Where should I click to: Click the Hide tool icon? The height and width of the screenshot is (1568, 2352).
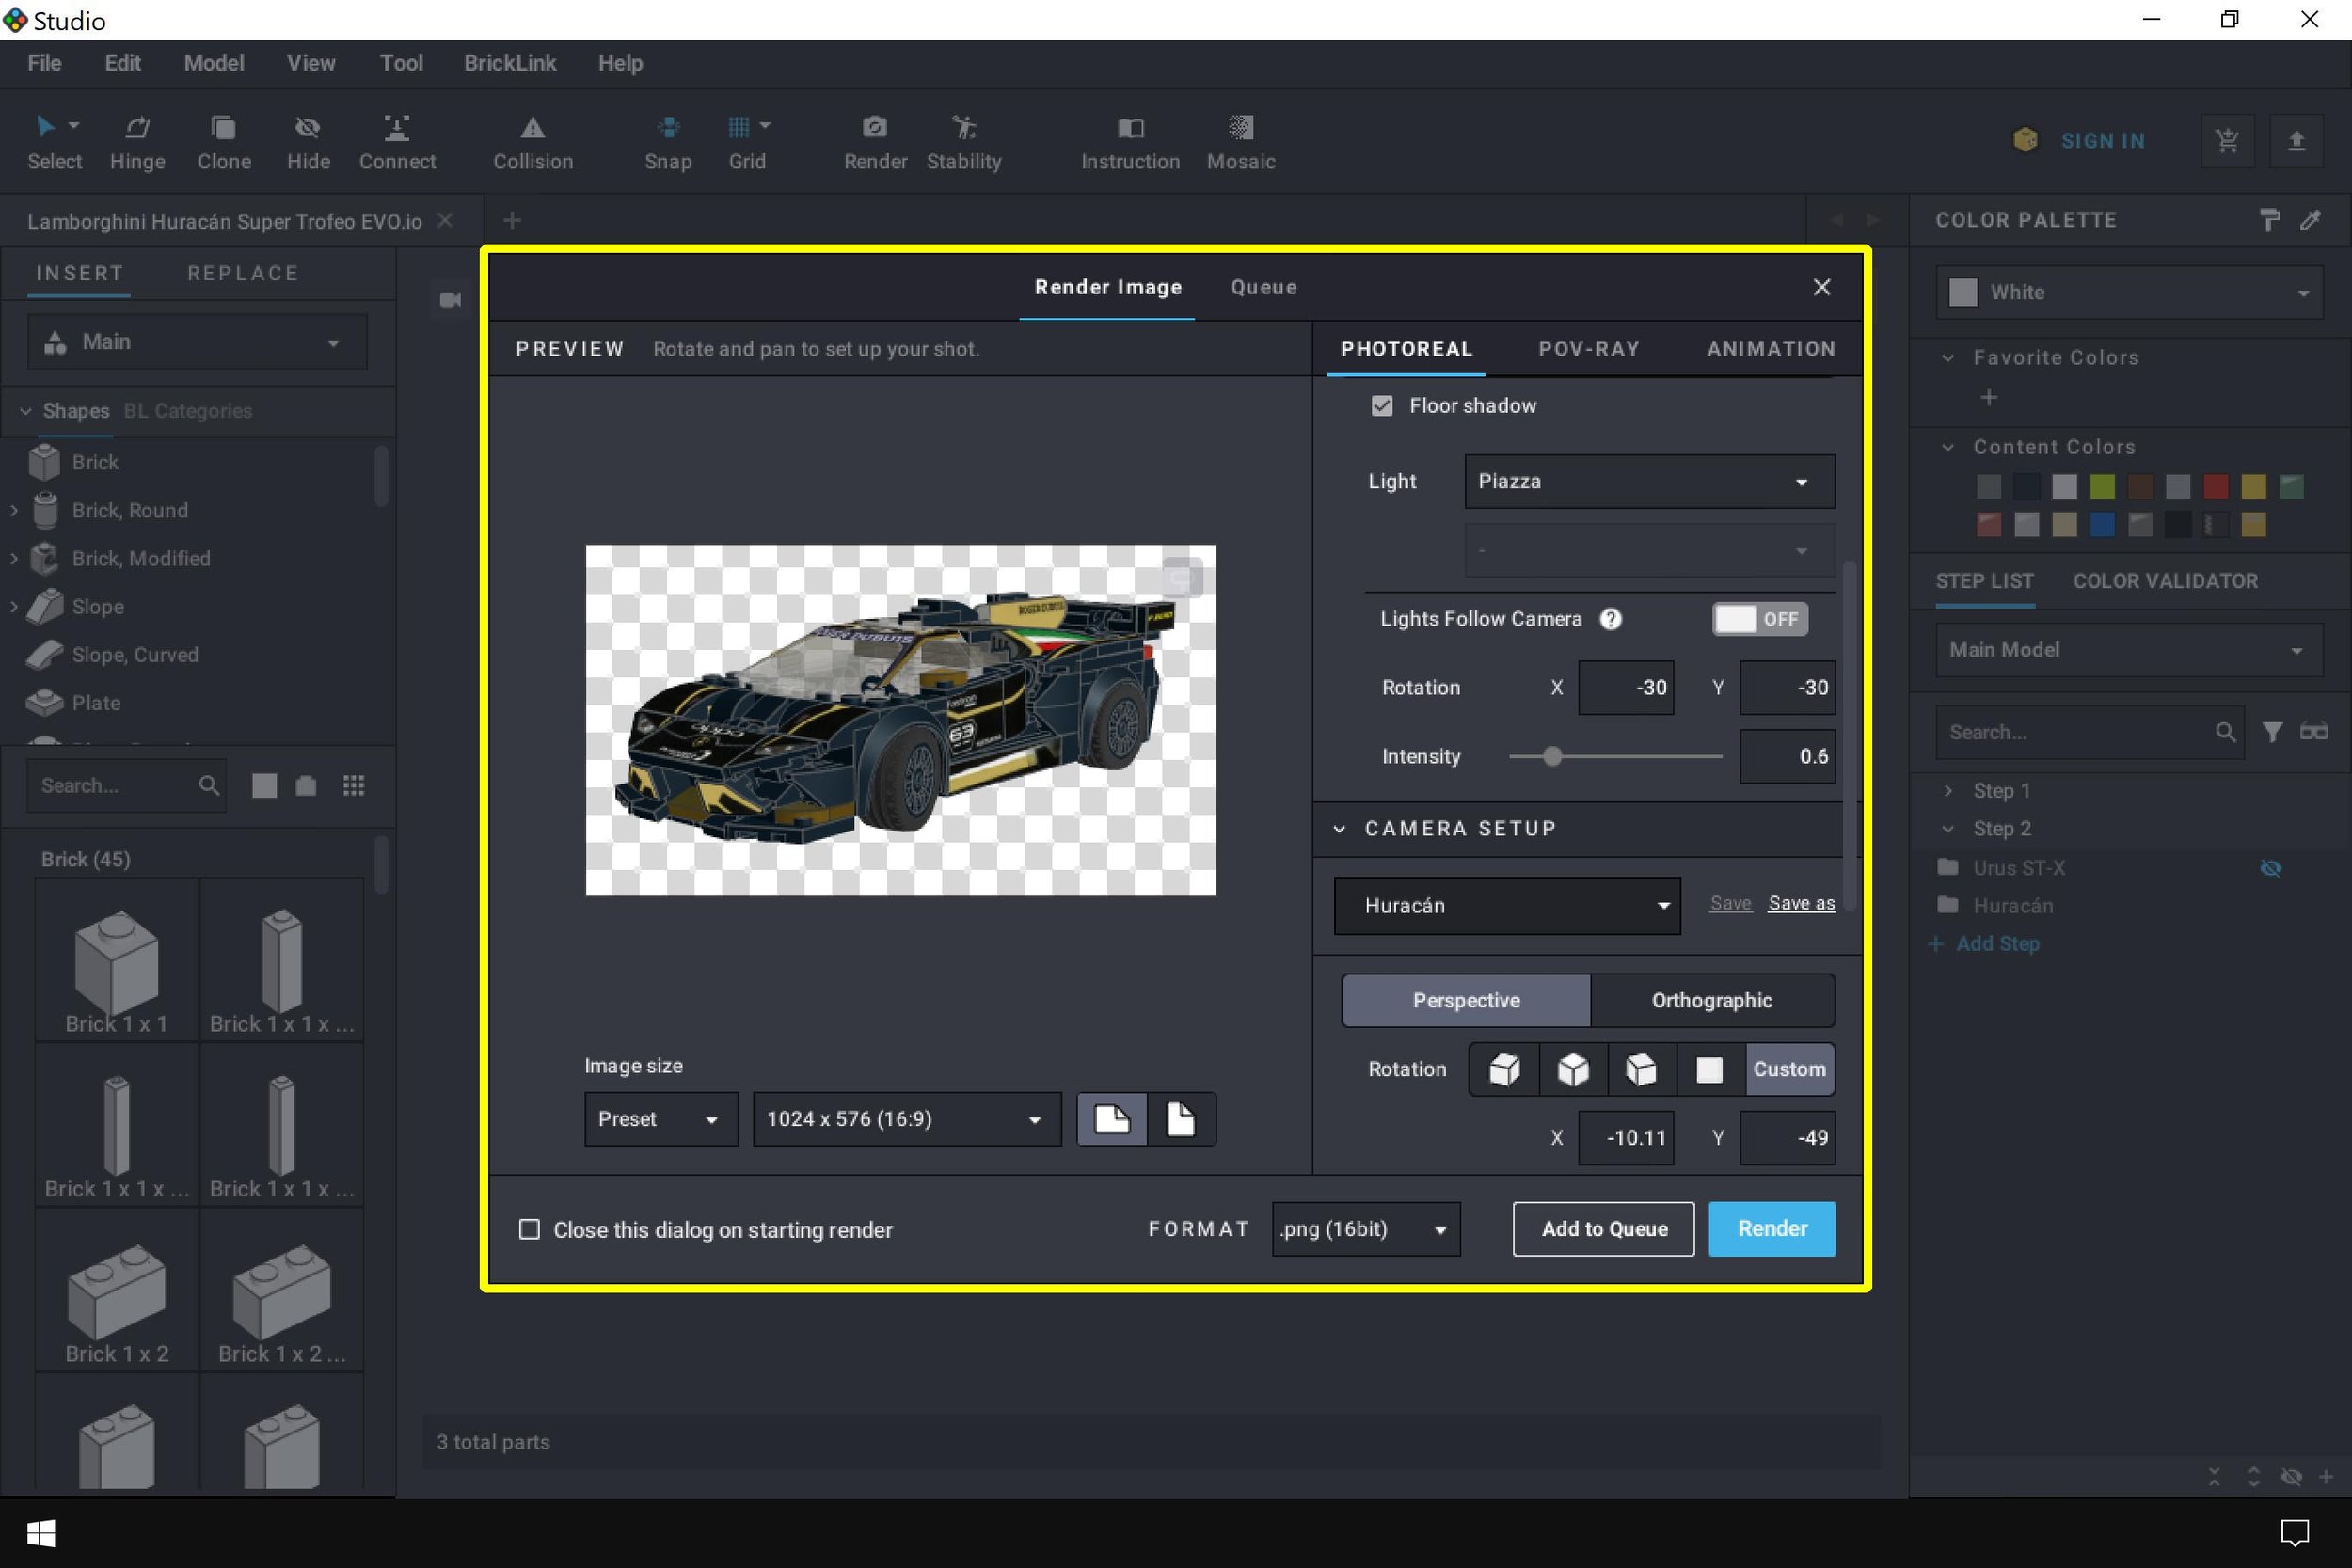tap(308, 142)
